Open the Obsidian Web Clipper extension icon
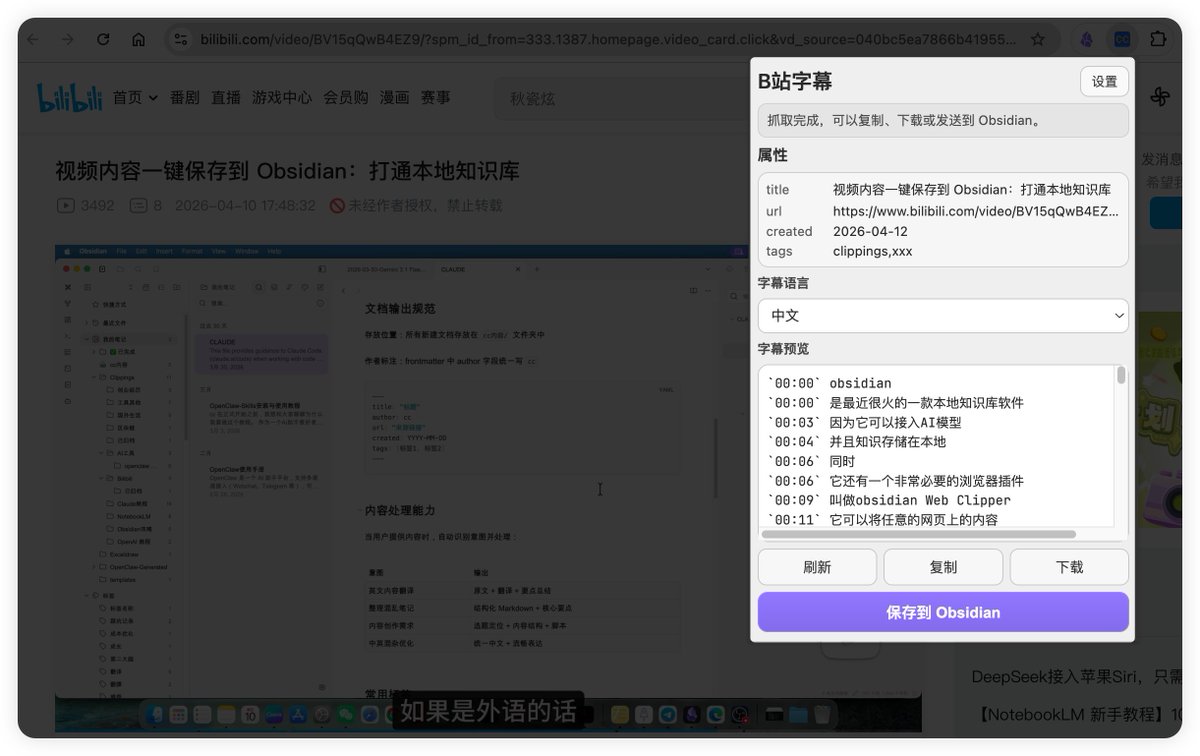1200x756 pixels. pos(1086,39)
